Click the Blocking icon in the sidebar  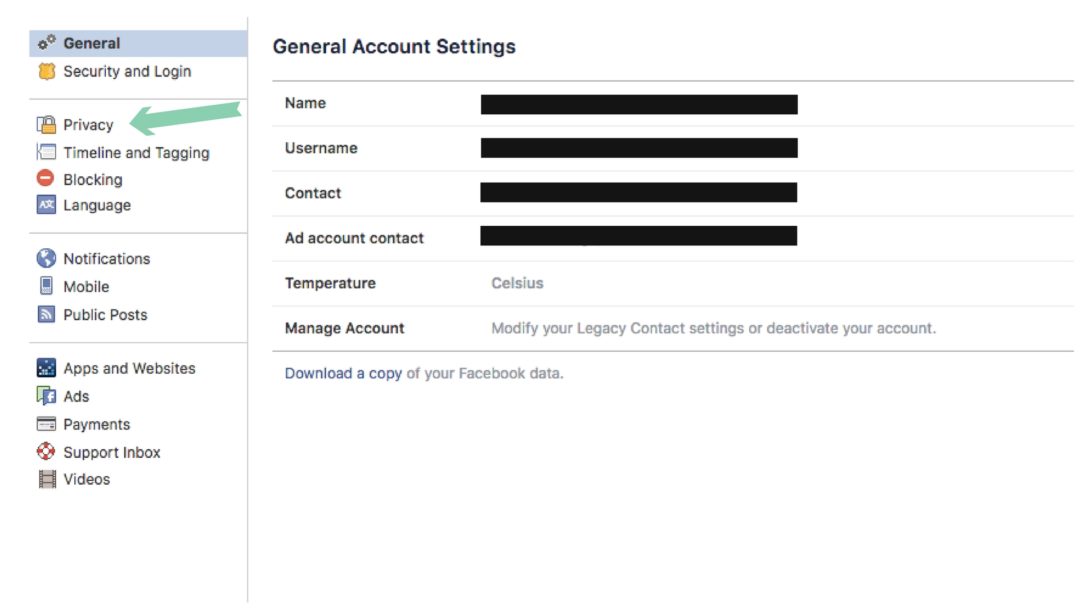(44, 179)
